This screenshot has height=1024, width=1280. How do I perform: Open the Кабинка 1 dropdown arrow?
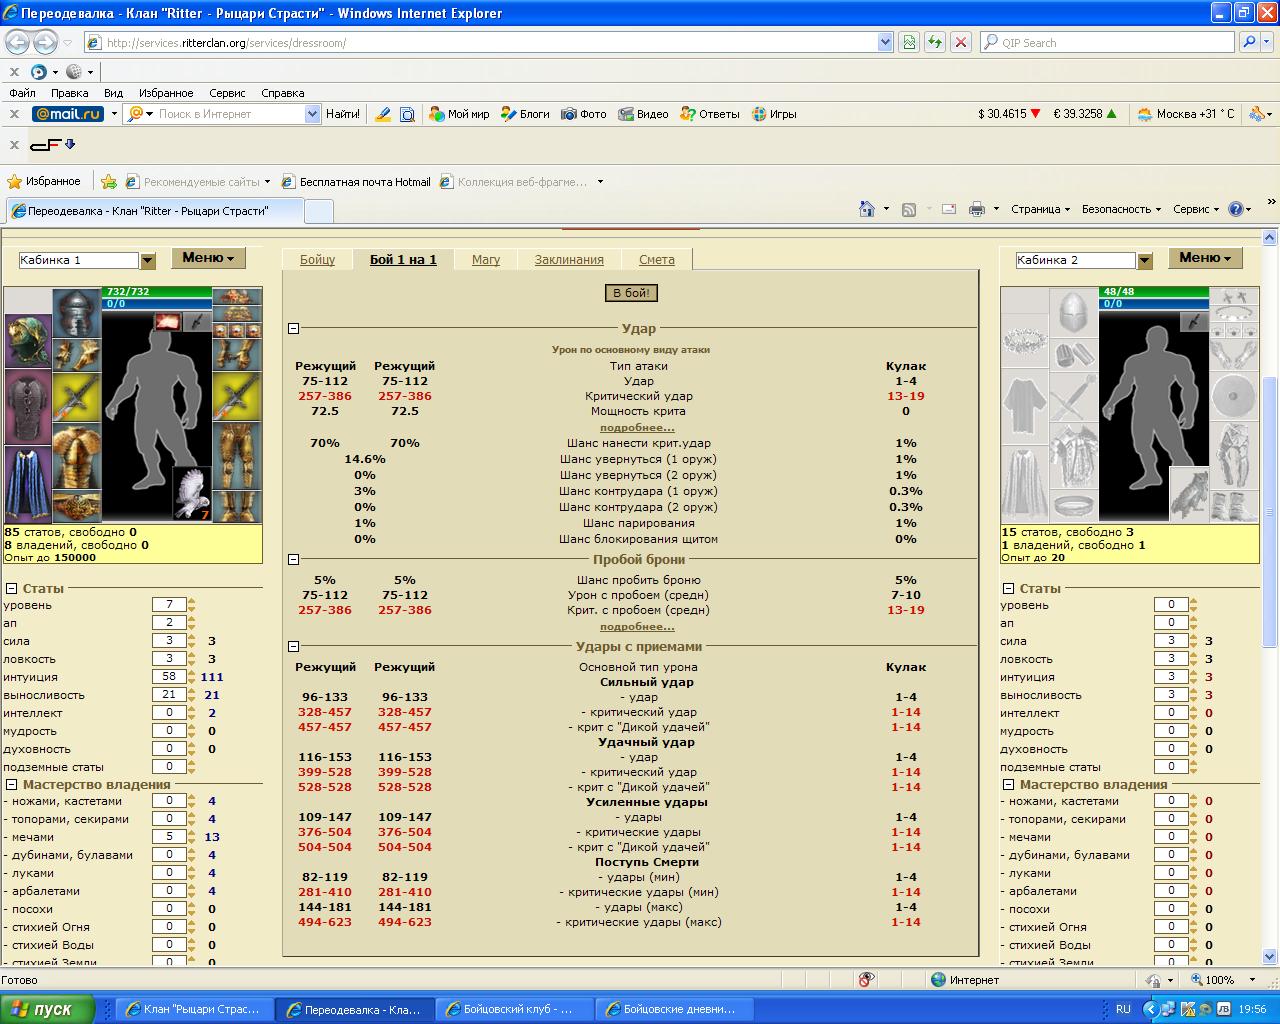(x=148, y=260)
